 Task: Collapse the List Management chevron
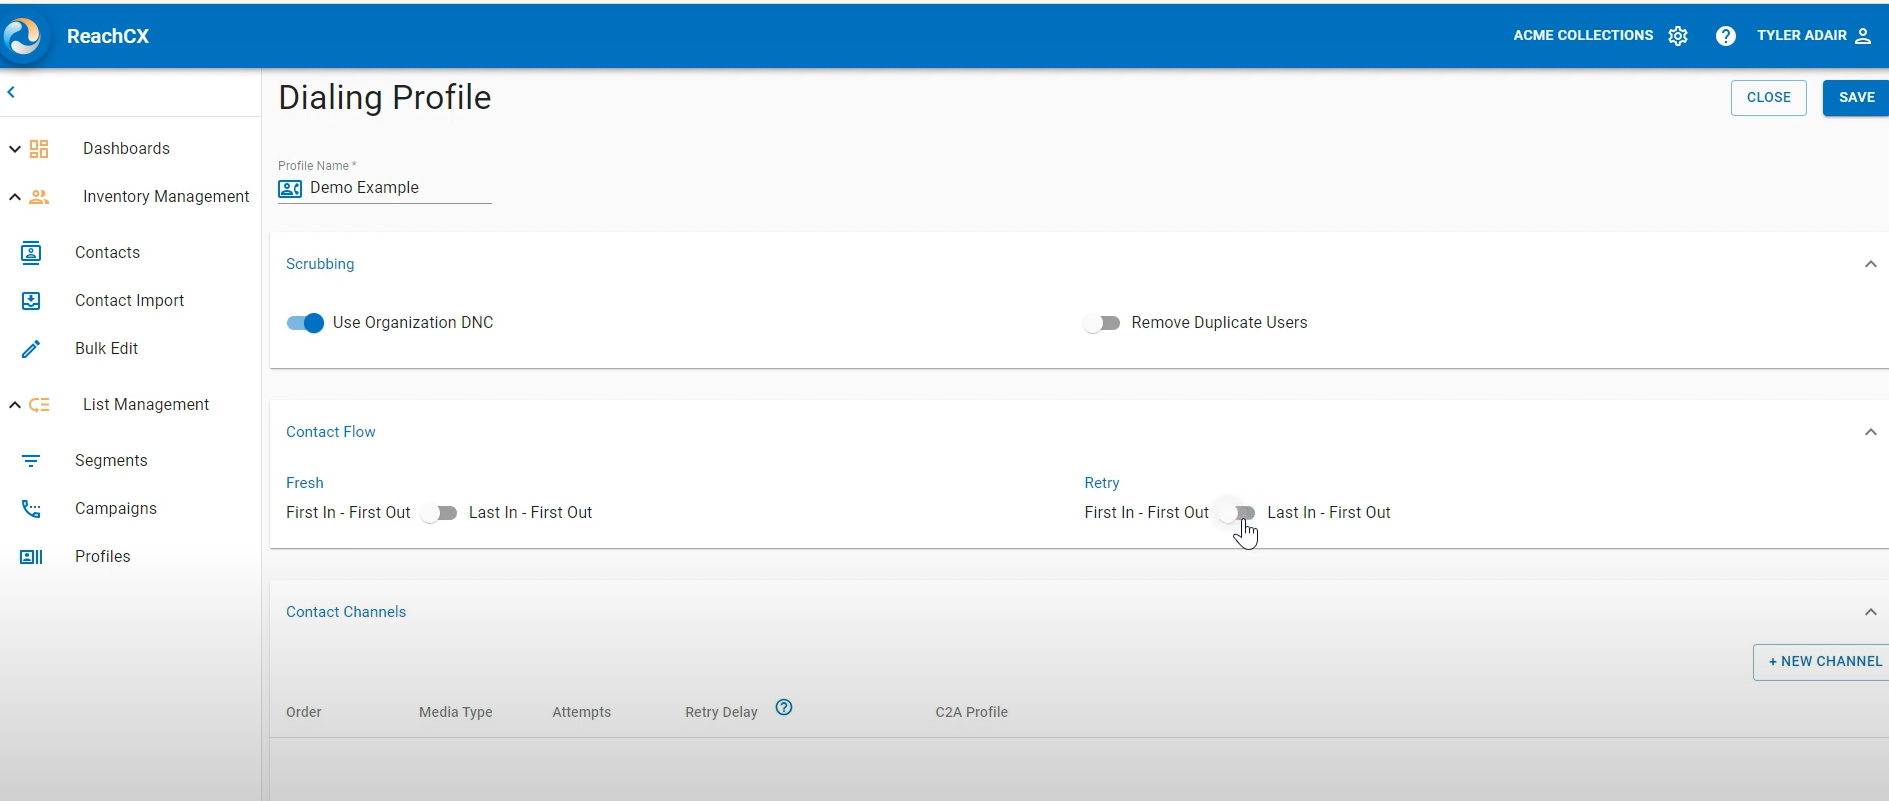15,405
